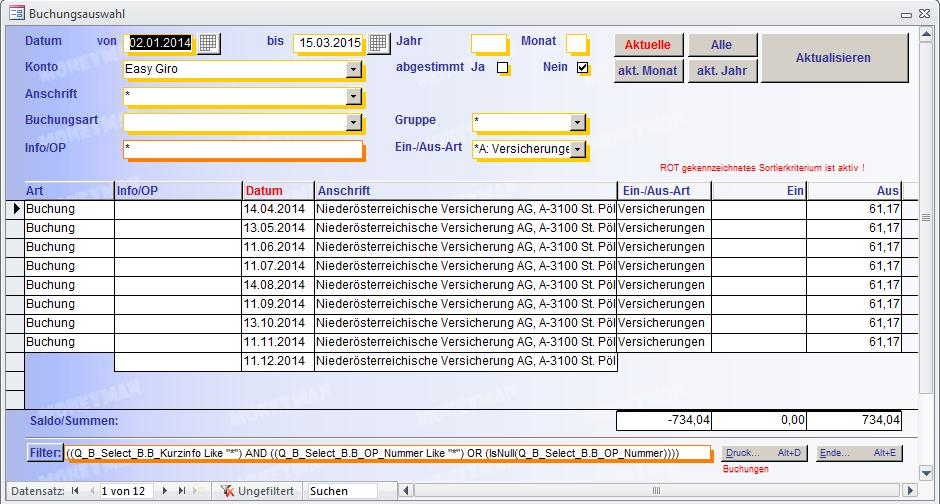Image resolution: width=940 pixels, height=504 pixels.
Task: Select row marker of first Buchung row
Action: pyautogui.click(x=15, y=209)
